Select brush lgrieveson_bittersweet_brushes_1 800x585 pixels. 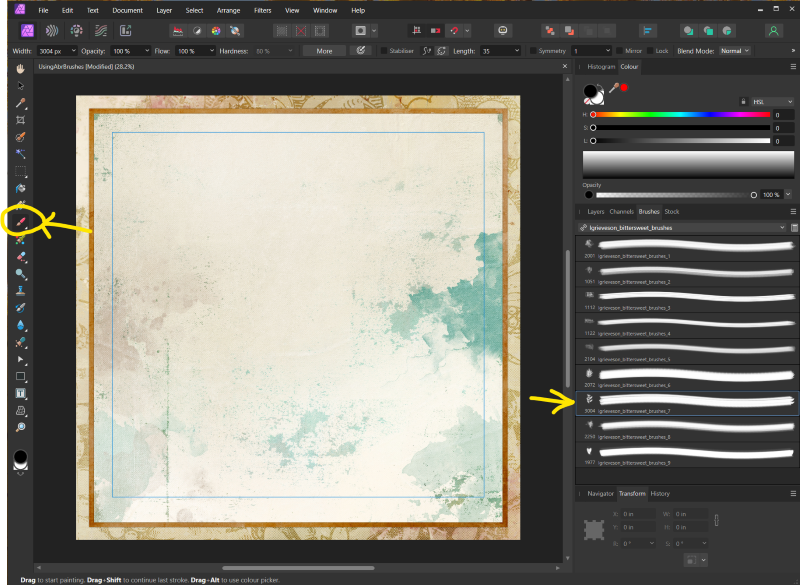(687, 249)
